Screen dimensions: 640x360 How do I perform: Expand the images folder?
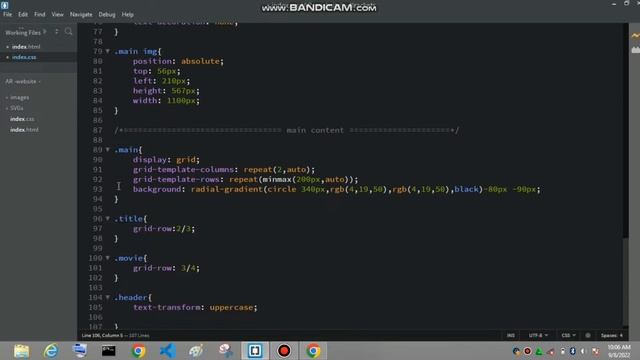pyautogui.click(x=20, y=98)
